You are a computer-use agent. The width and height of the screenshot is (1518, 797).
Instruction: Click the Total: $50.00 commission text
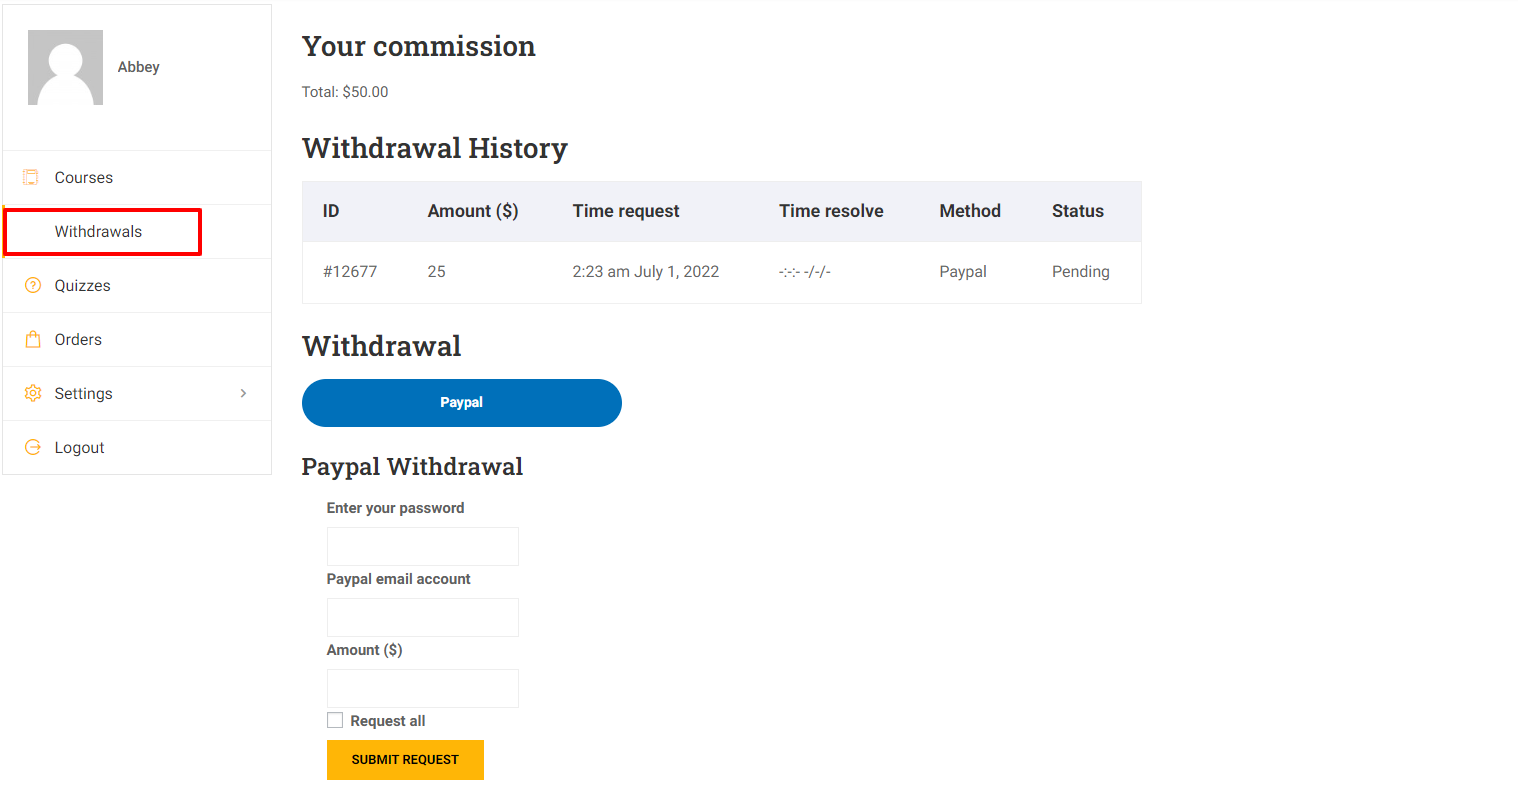[345, 92]
